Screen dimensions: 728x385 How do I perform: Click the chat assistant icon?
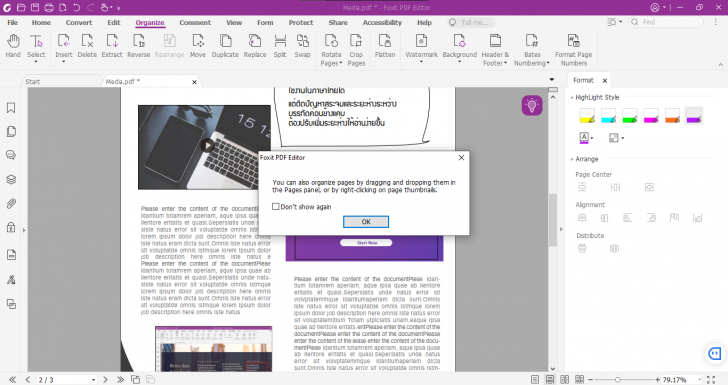714,353
